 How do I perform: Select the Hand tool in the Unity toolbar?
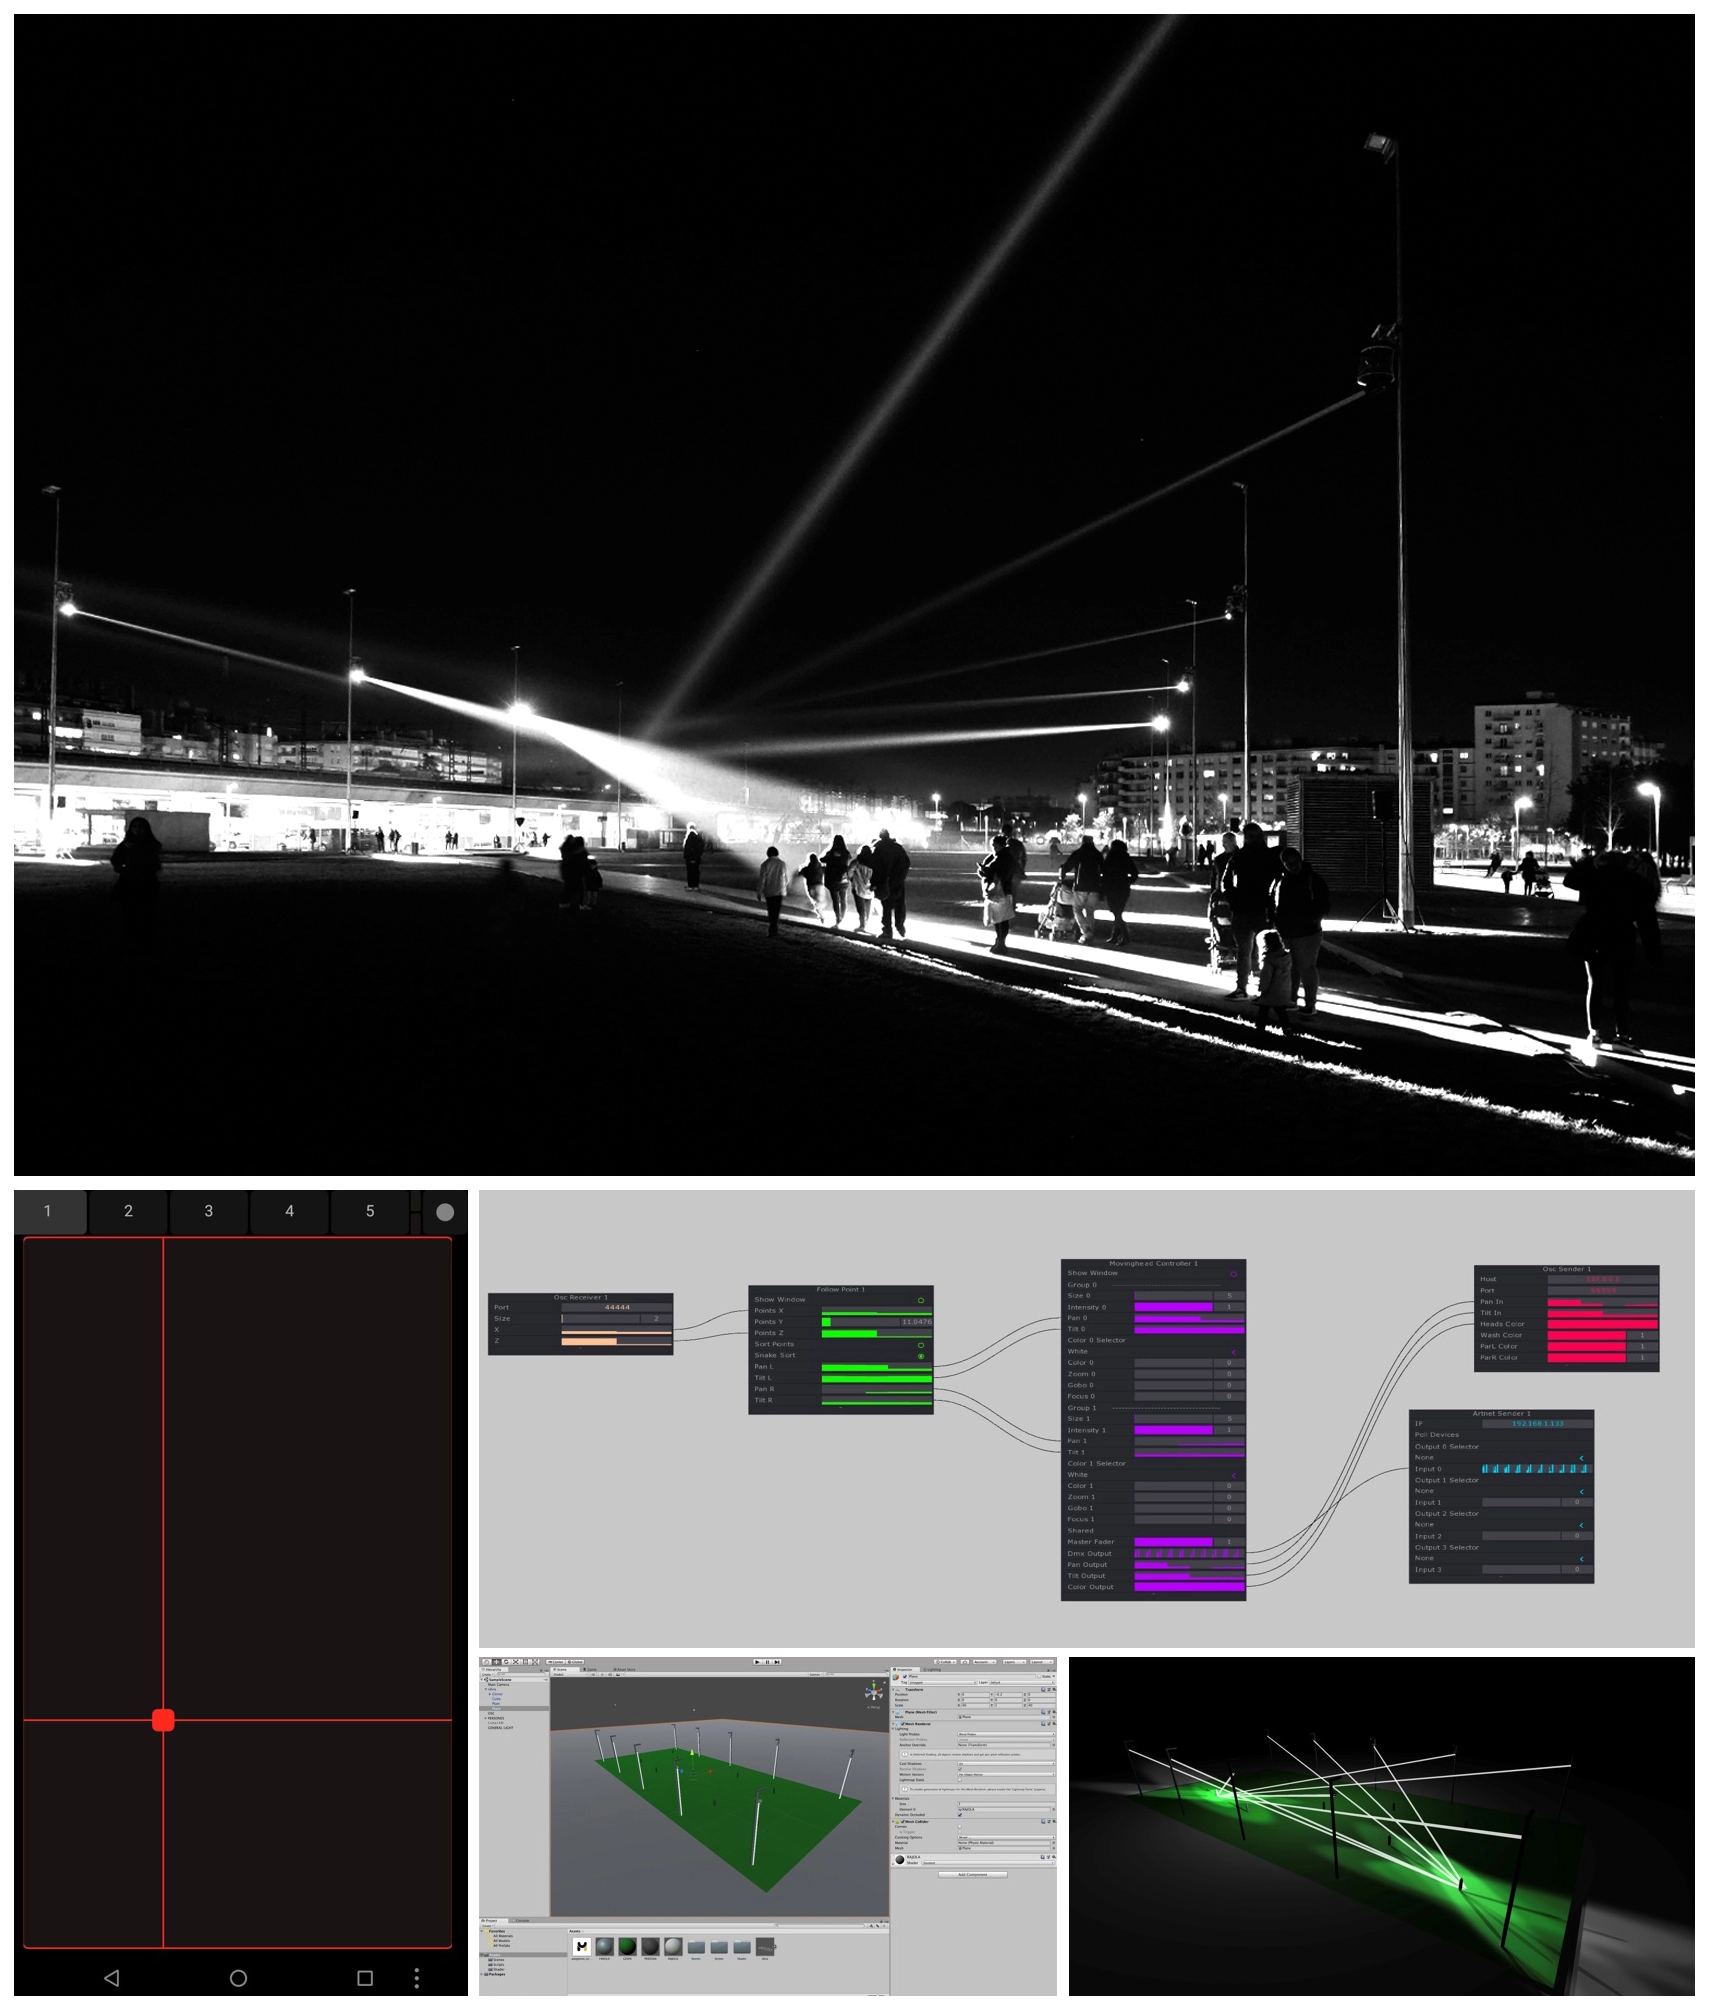tap(487, 1662)
